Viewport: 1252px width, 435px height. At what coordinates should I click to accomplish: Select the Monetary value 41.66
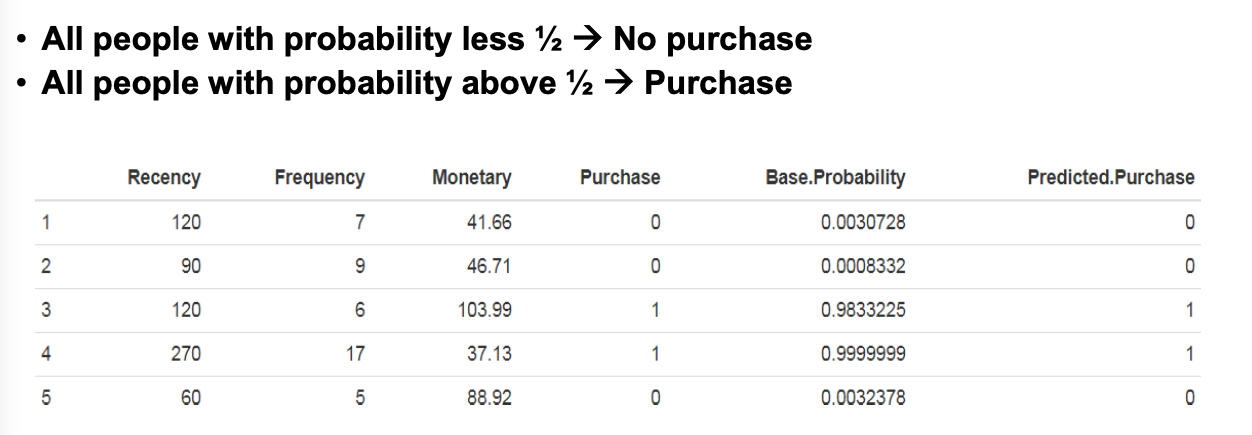pyautogui.click(x=489, y=223)
